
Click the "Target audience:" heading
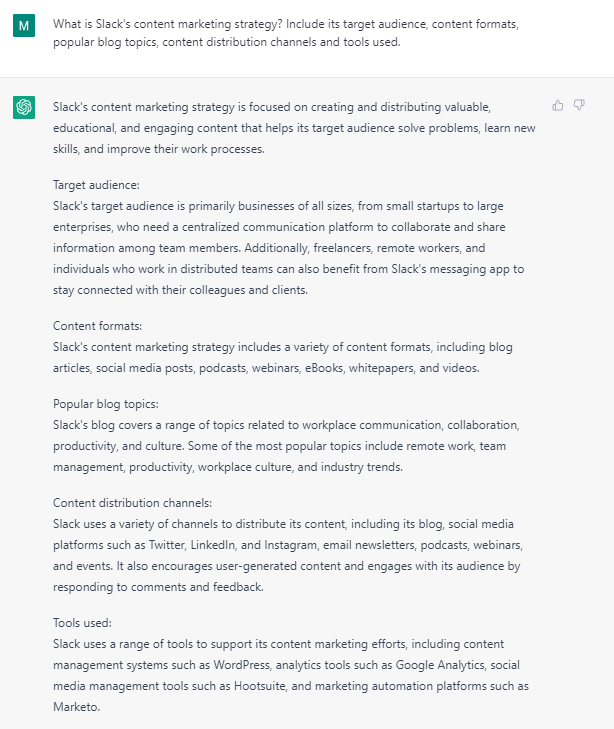click(96, 185)
